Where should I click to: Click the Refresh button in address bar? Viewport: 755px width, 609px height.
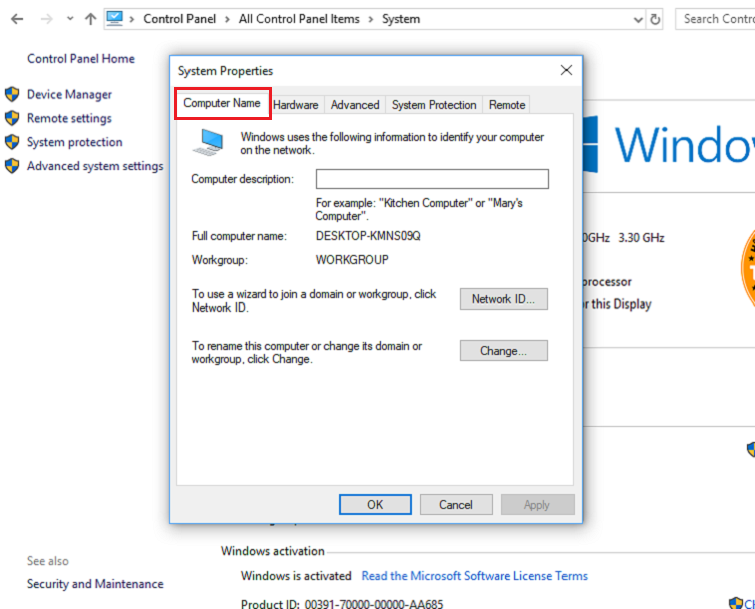655,19
